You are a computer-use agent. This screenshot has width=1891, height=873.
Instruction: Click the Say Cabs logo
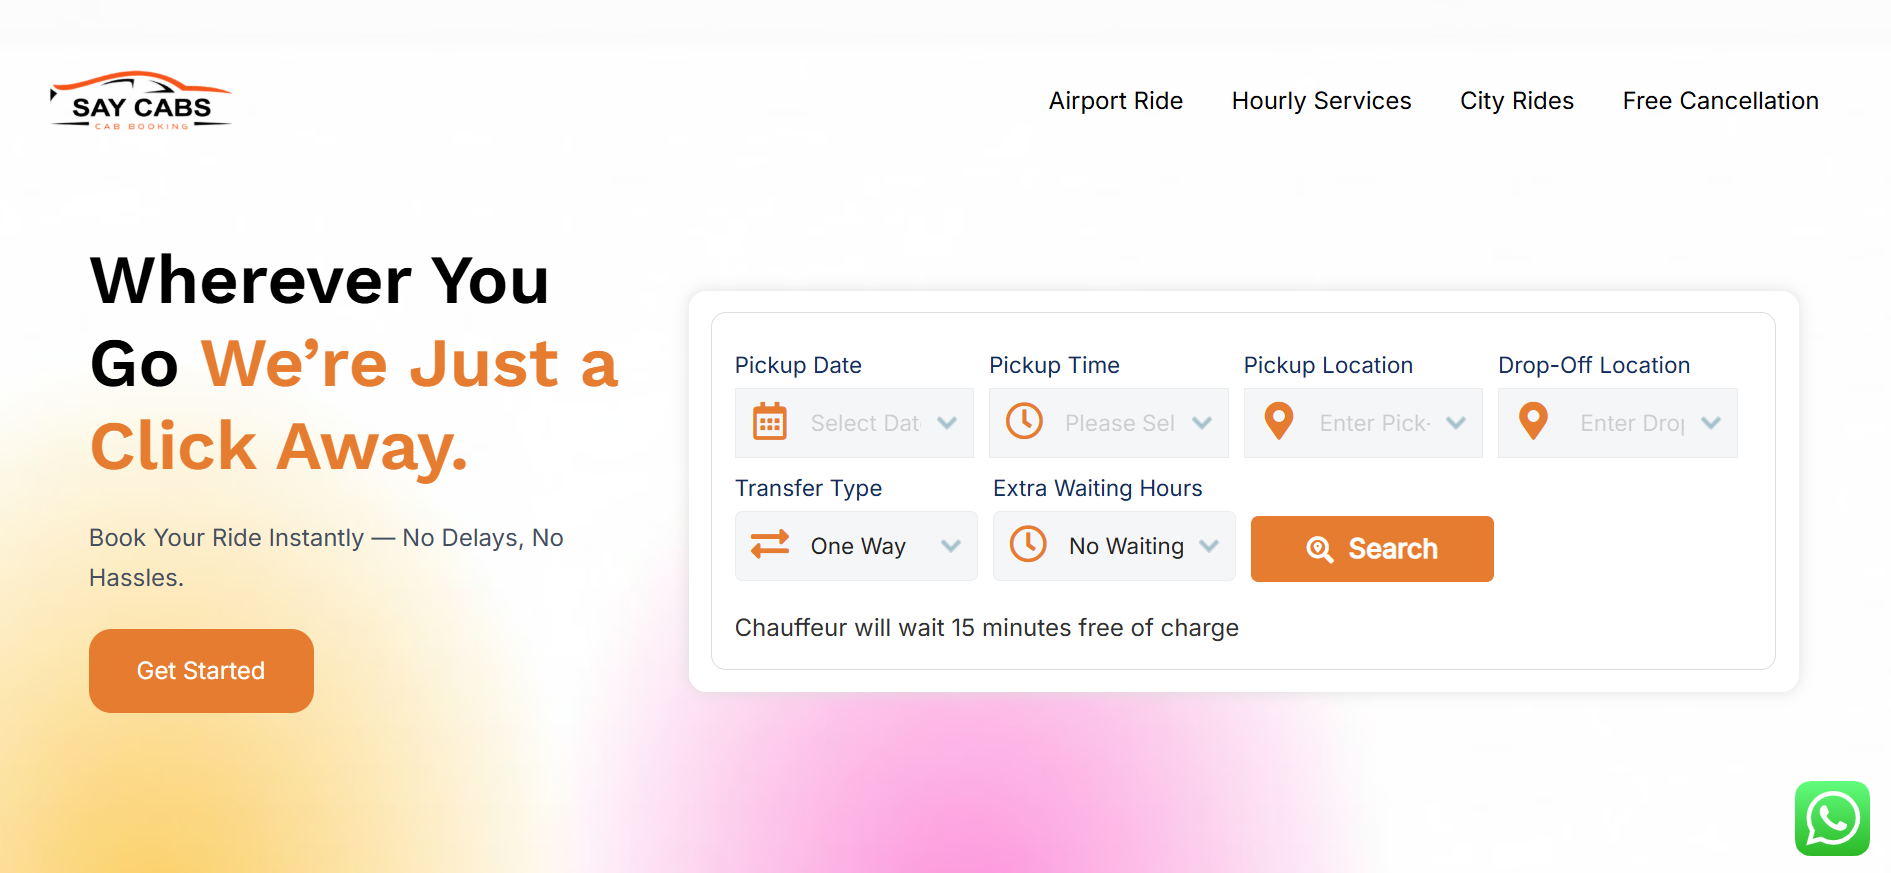141,101
